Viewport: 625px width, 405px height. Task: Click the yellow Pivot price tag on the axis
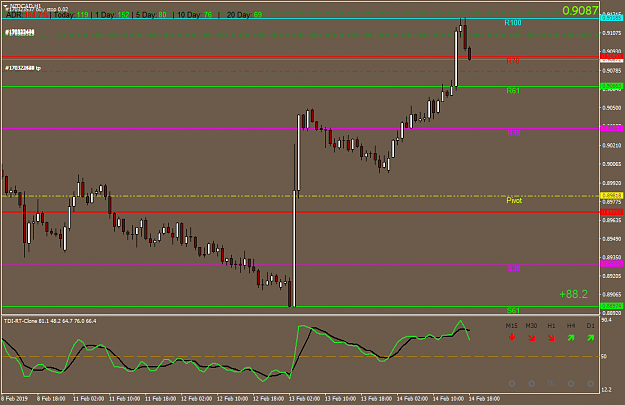click(x=611, y=196)
